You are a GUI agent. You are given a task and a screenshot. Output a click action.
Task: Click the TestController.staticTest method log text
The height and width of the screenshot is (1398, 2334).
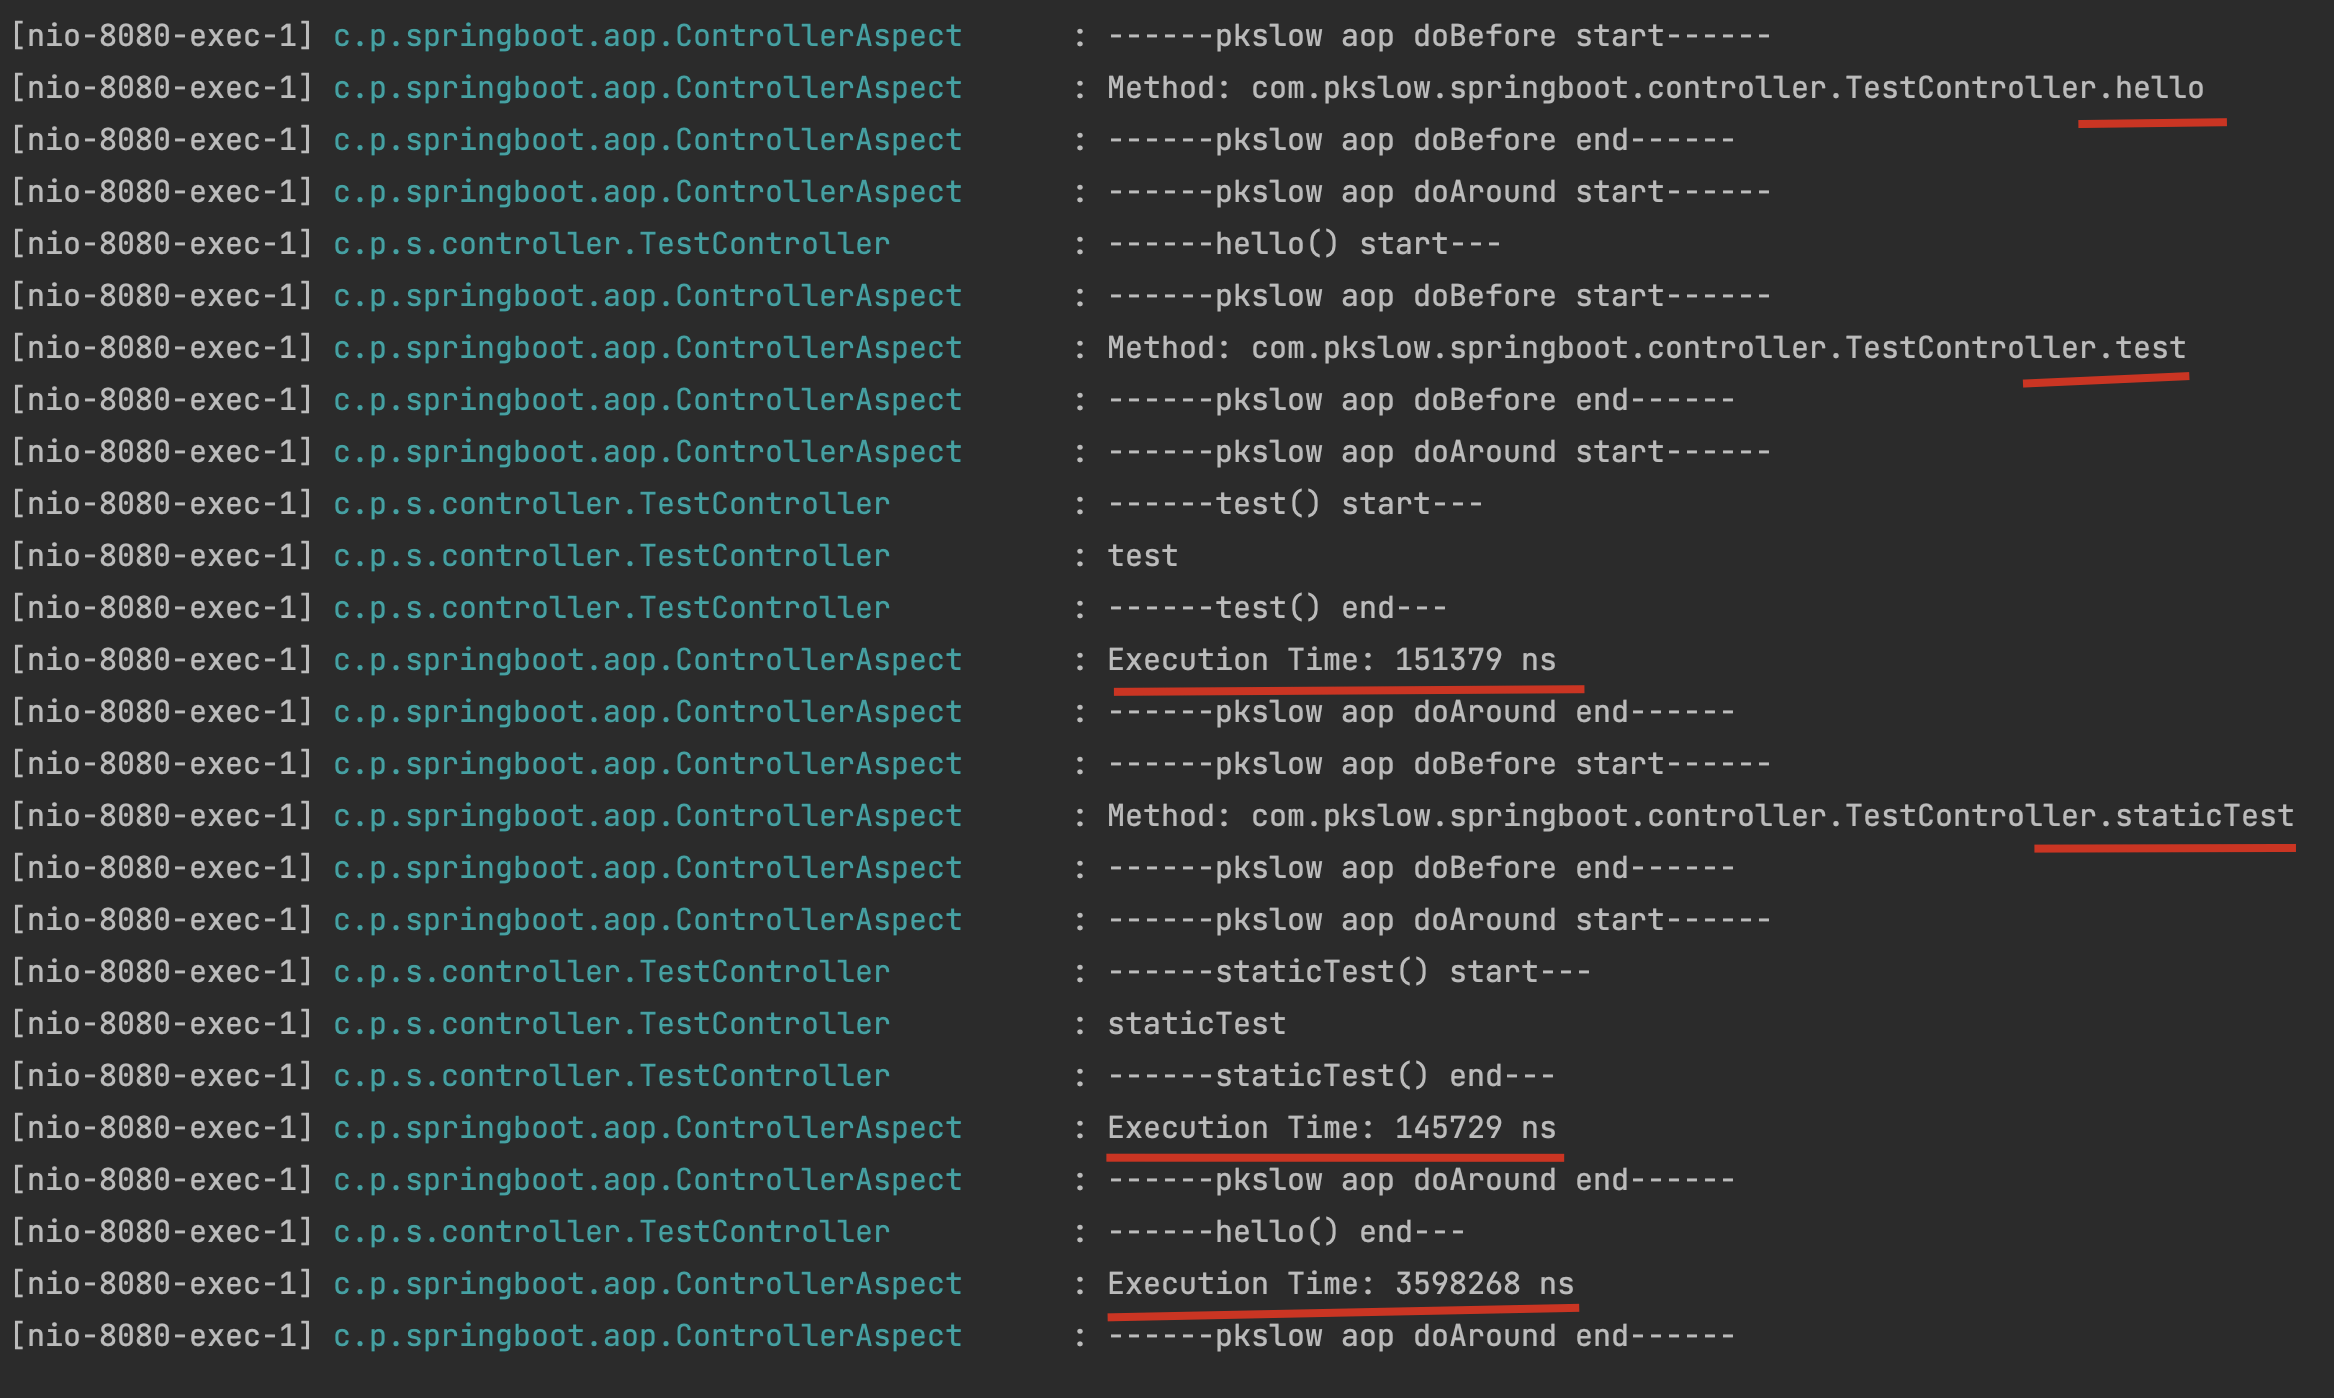(x=1700, y=816)
